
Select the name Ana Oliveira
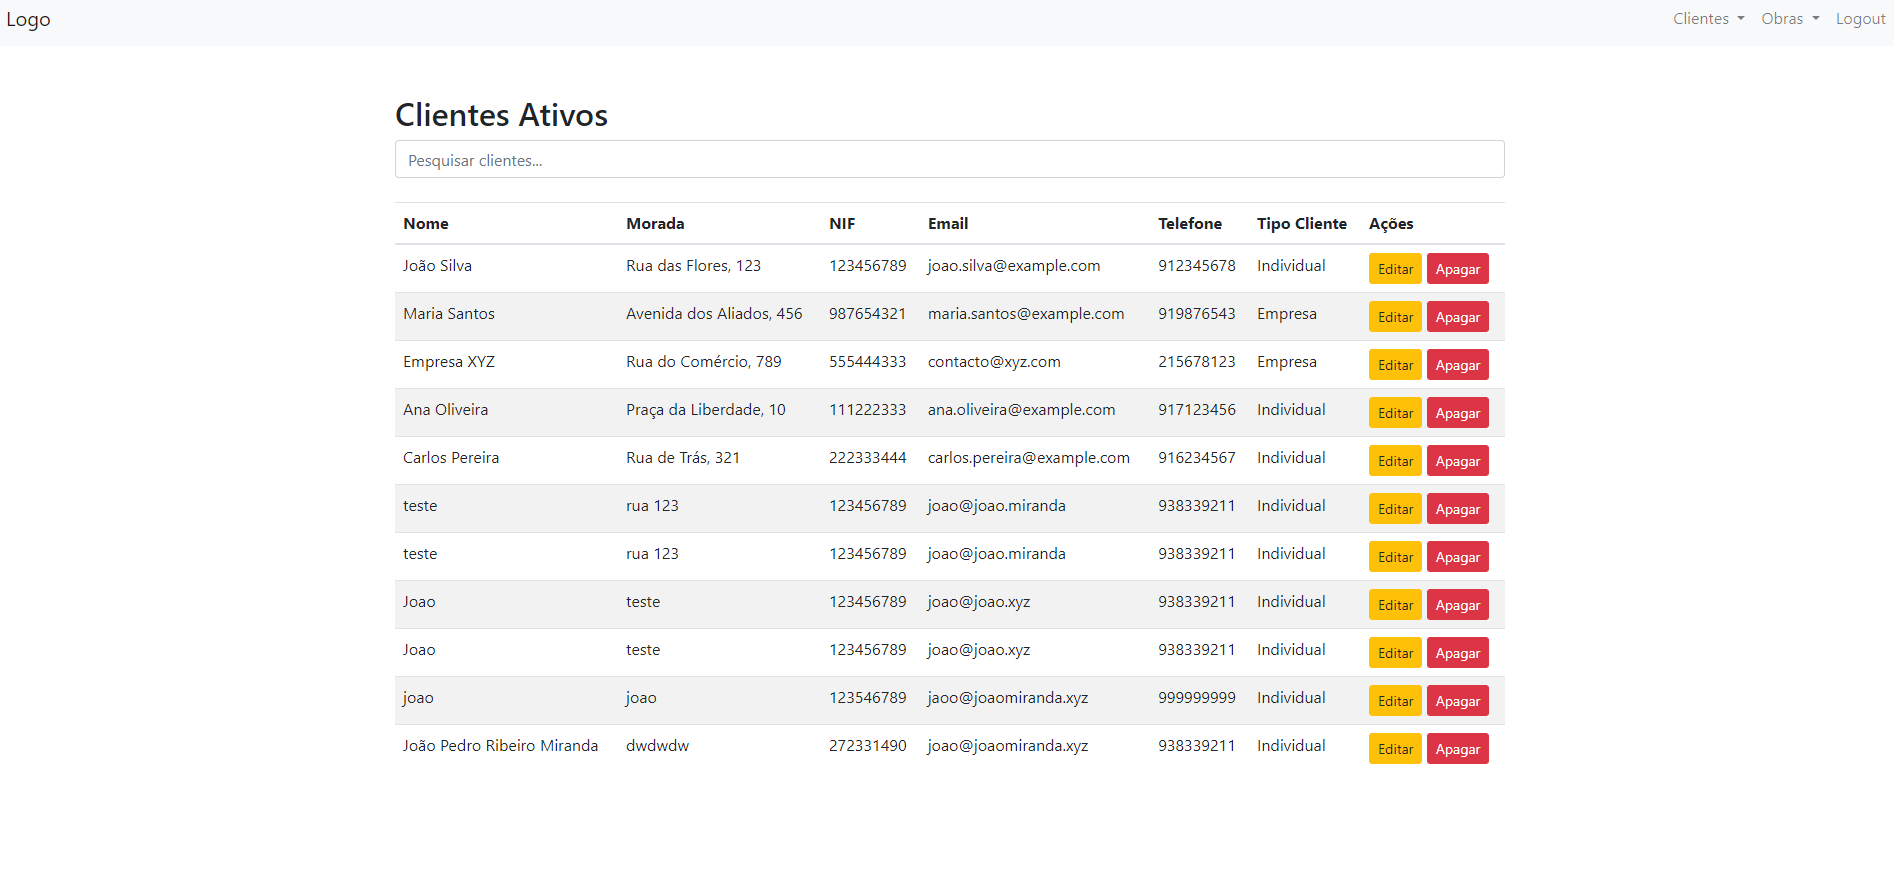(446, 410)
